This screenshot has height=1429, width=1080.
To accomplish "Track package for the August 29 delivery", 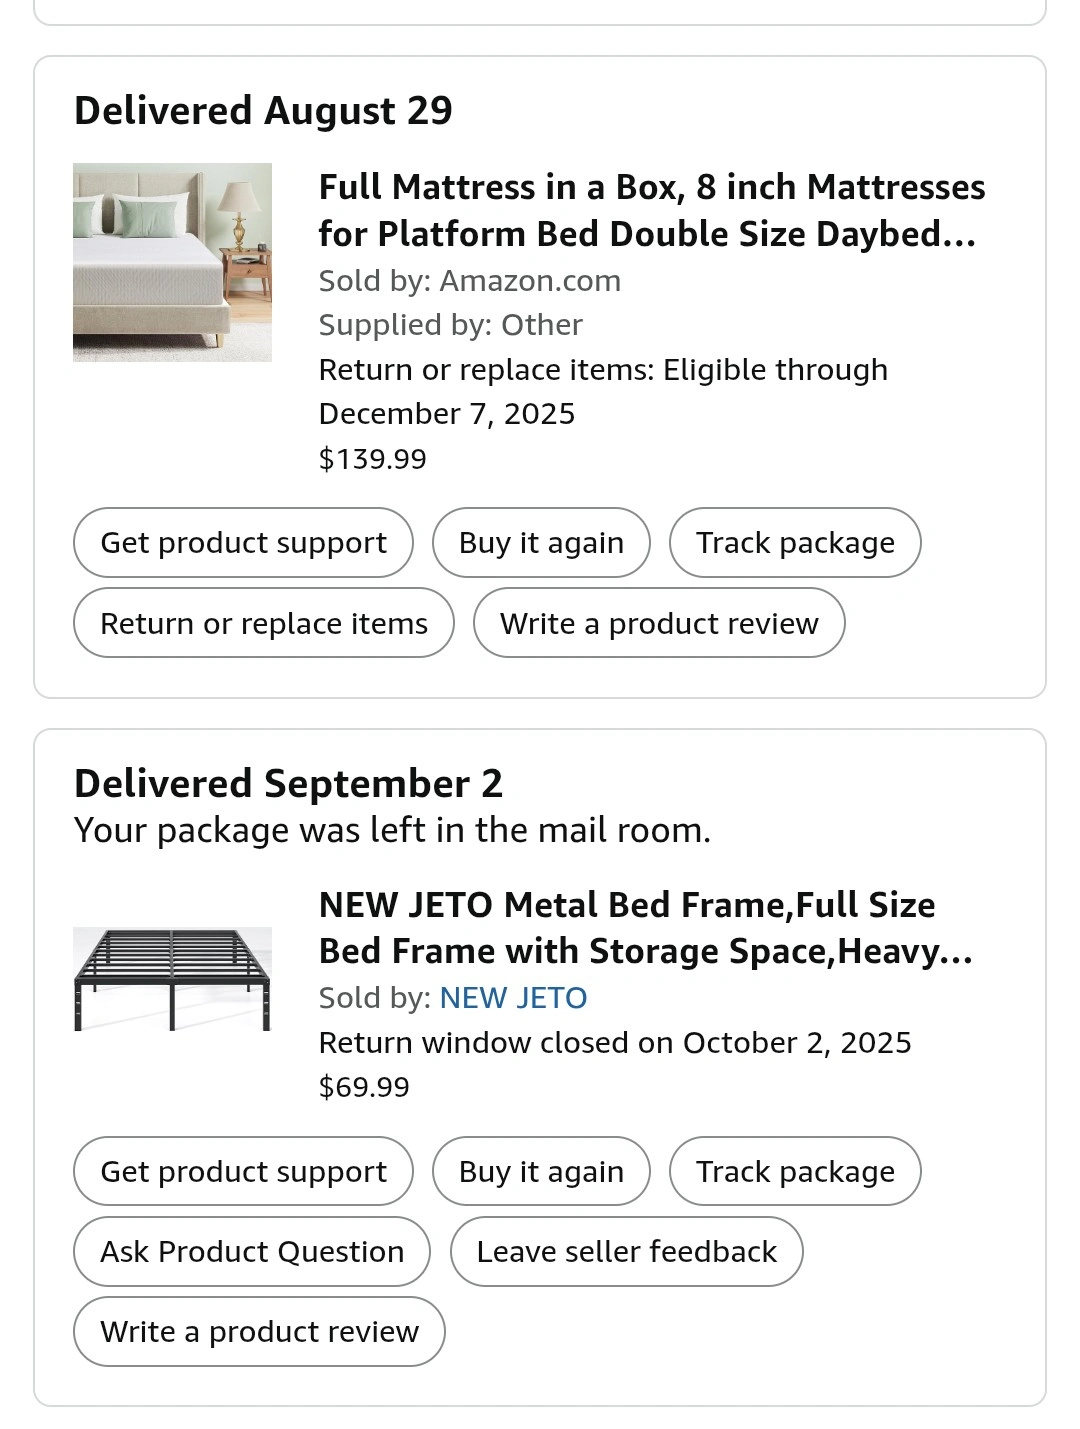I will [795, 543].
